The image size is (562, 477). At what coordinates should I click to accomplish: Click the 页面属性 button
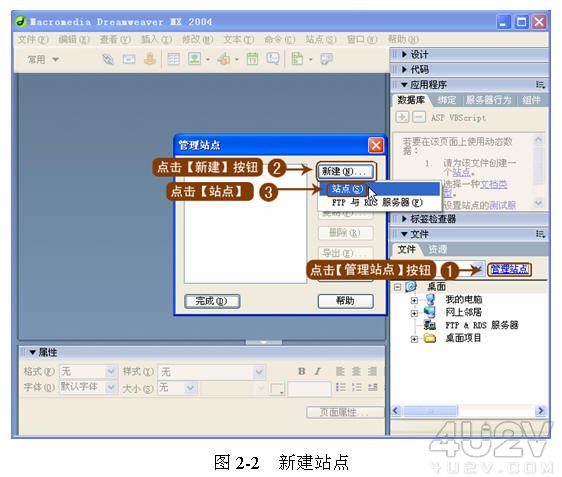pos(345,412)
